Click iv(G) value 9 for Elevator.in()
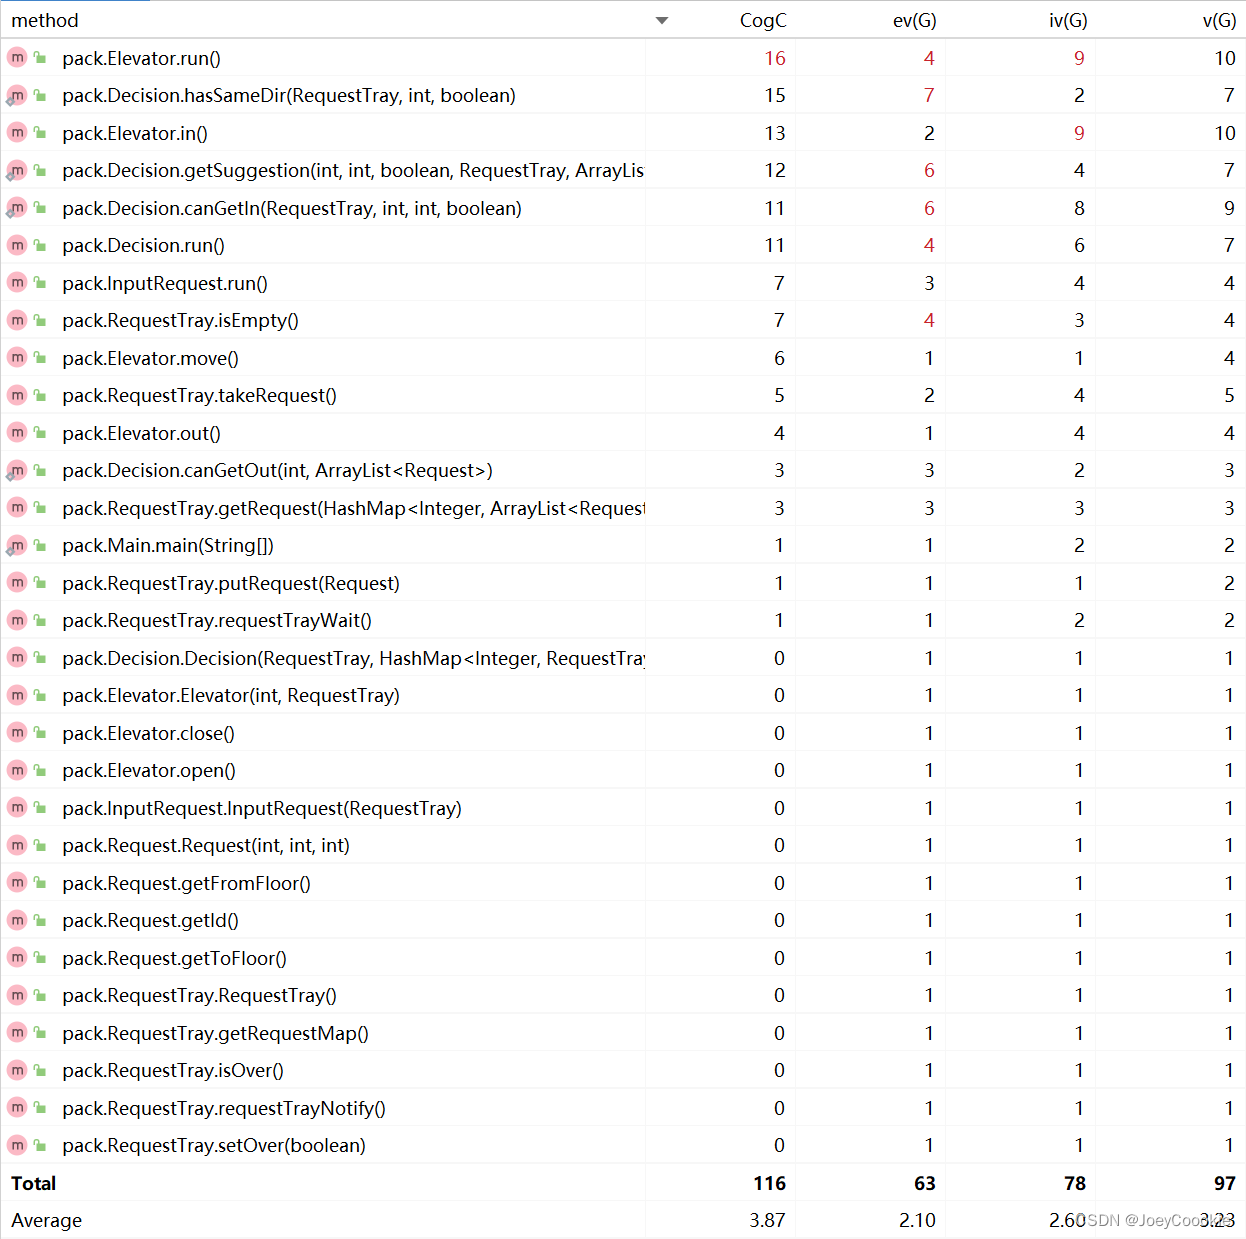This screenshot has width=1246, height=1239. coord(1079,133)
